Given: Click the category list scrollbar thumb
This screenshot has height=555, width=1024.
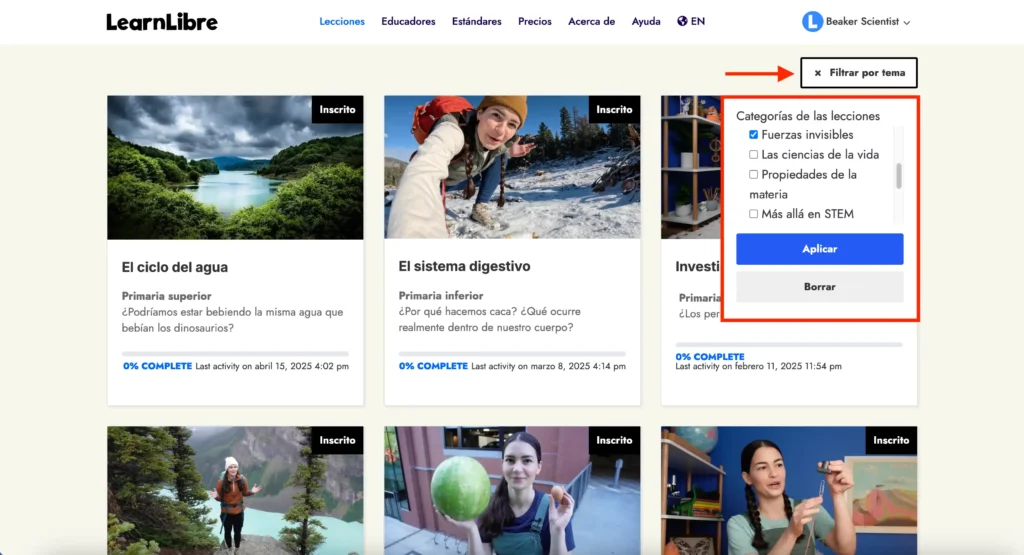Looking at the screenshot, I should click(x=899, y=176).
